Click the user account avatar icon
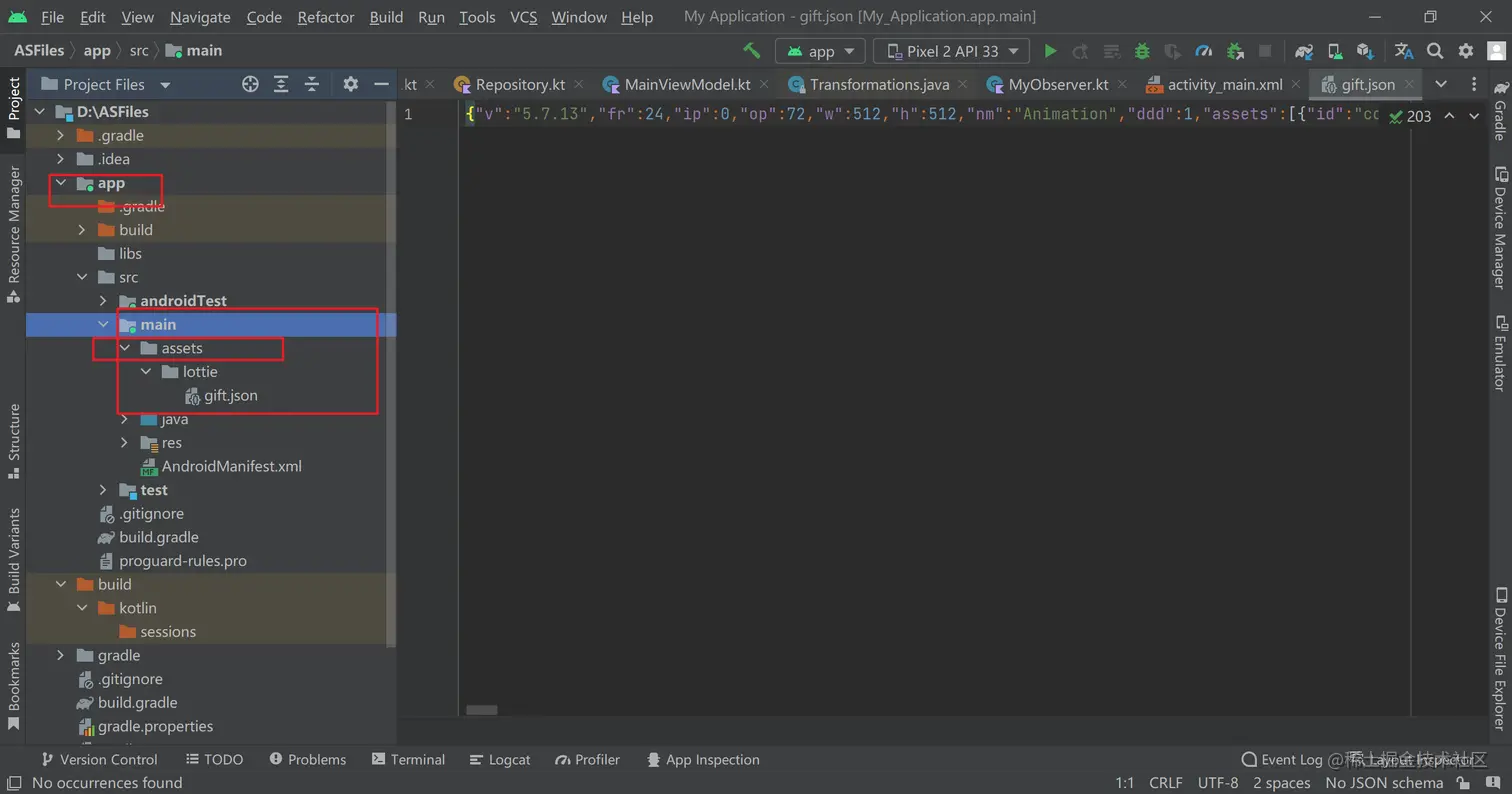Screen dimensions: 1512x794 click(x=1495, y=51)
